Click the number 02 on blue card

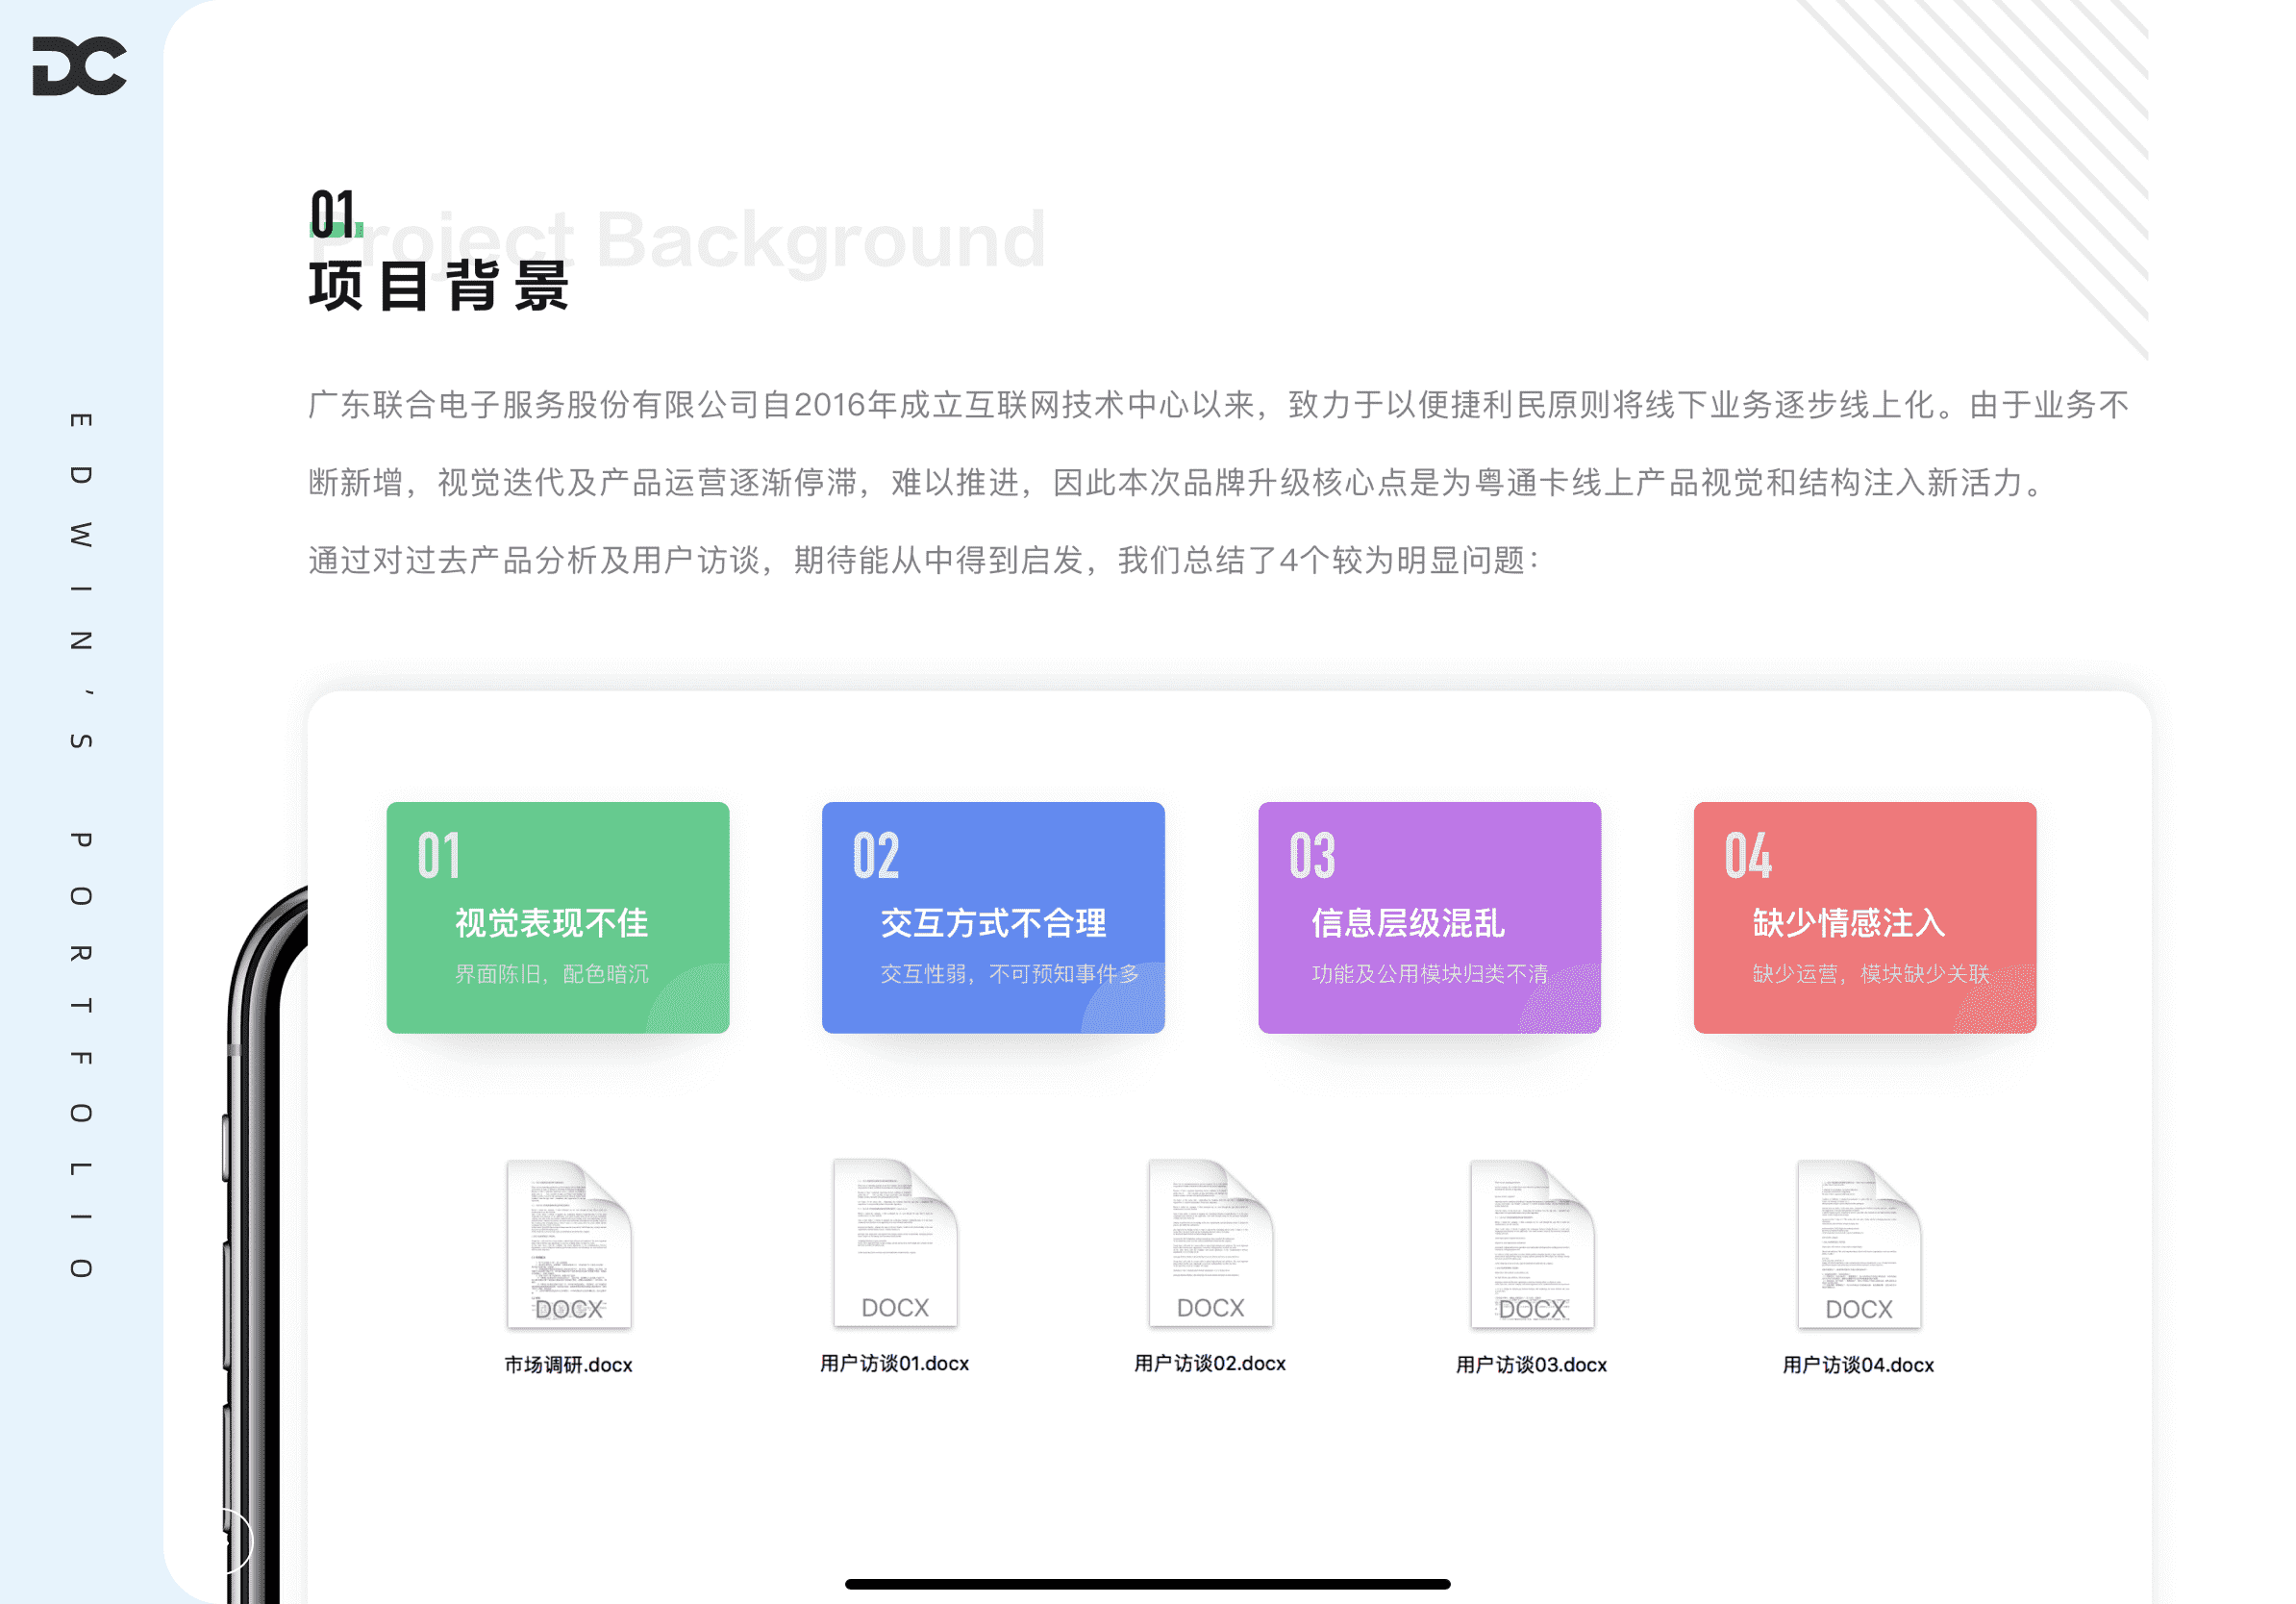[x=875, y=856]
